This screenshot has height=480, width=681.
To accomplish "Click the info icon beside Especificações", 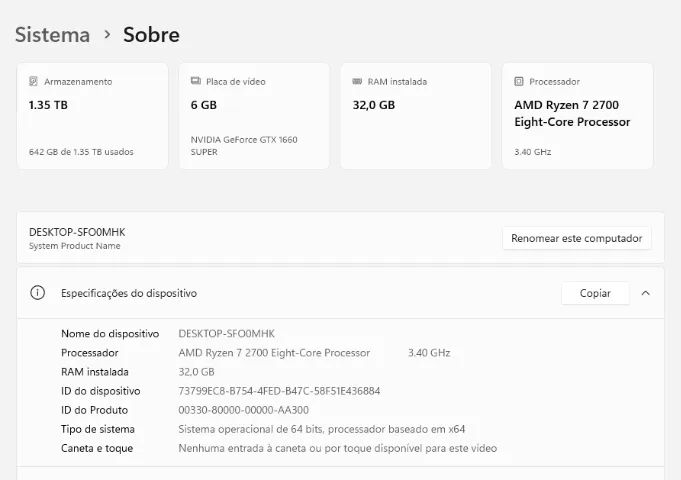I will point(38,293).
